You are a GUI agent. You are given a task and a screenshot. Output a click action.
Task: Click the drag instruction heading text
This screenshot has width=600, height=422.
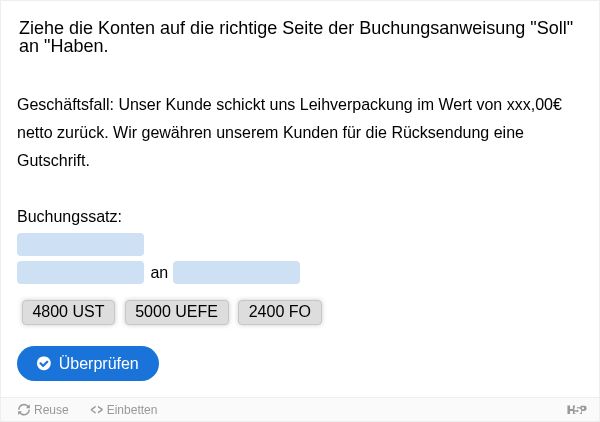click(x=296, y=37)
